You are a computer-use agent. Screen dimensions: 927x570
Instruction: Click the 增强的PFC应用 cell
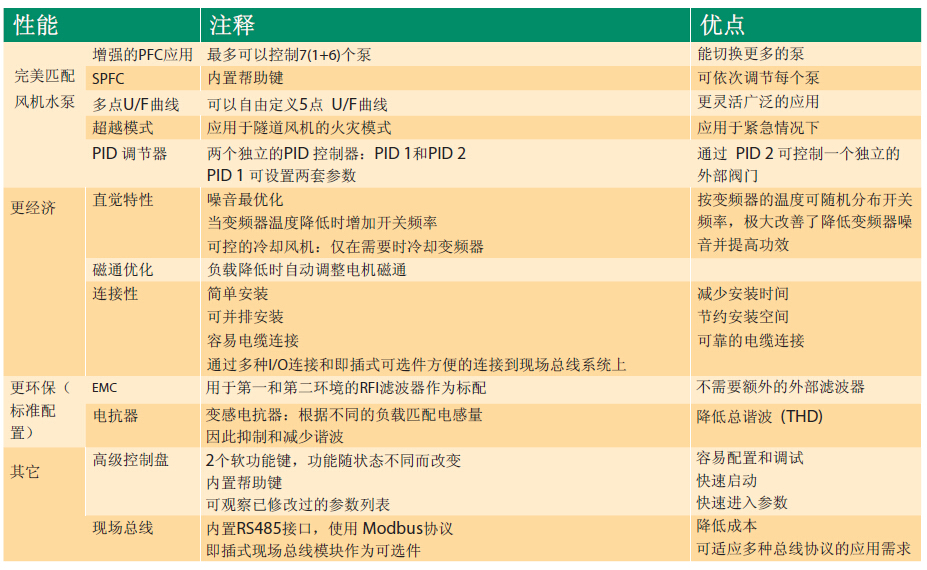[142, 55]
